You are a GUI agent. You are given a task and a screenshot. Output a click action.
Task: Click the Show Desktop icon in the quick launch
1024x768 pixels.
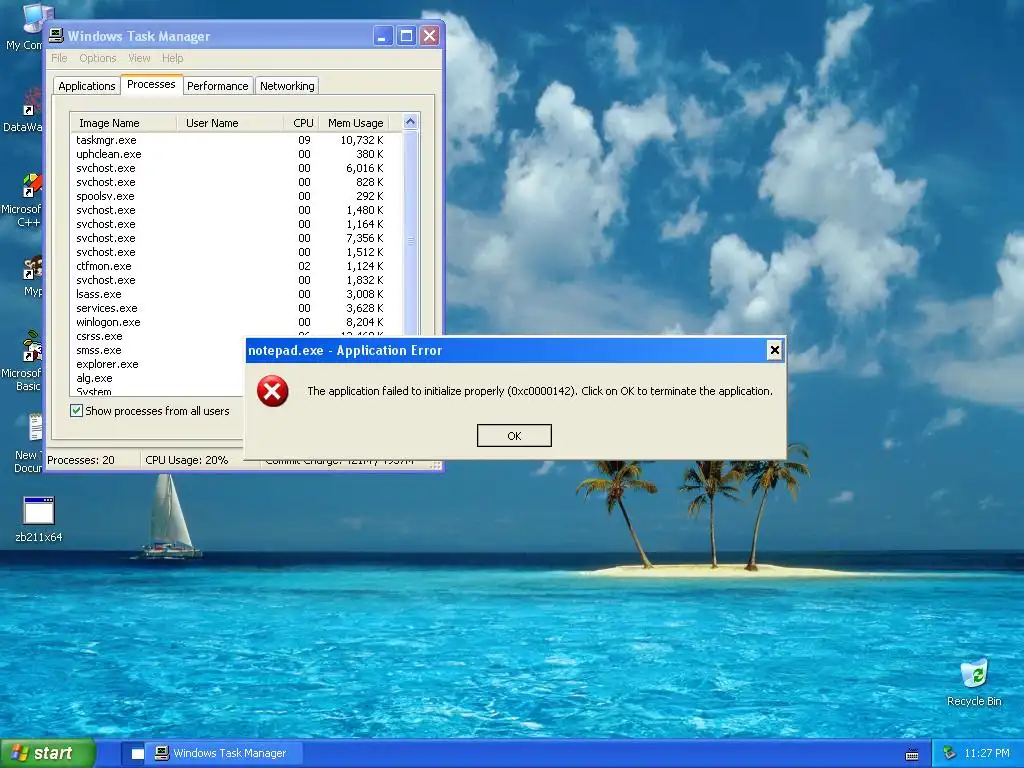tap(137, 754)
